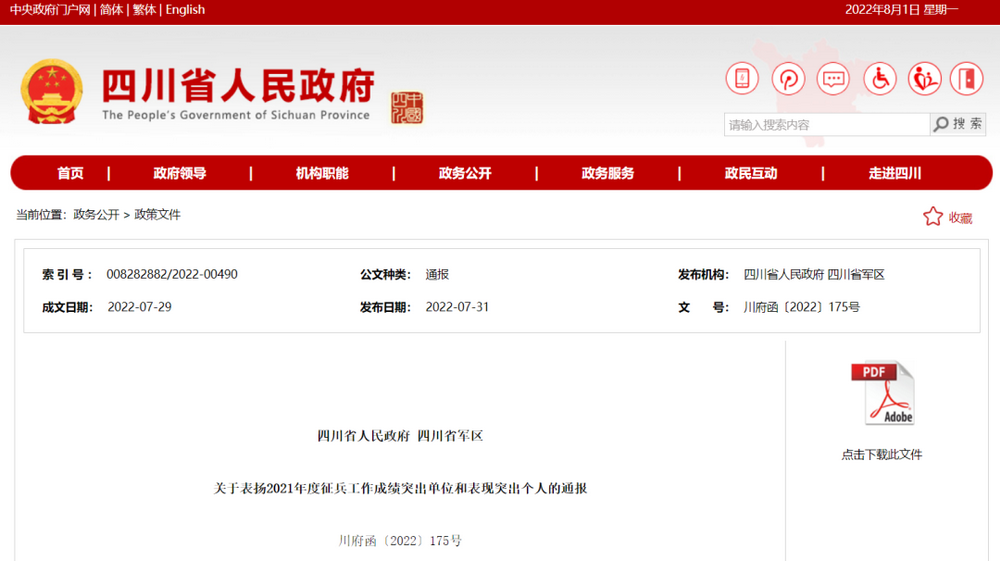Select the 通报 document type value
The width and height of the screenshot is (1000, 561).
pyautogui.click(x=438, y=275)
